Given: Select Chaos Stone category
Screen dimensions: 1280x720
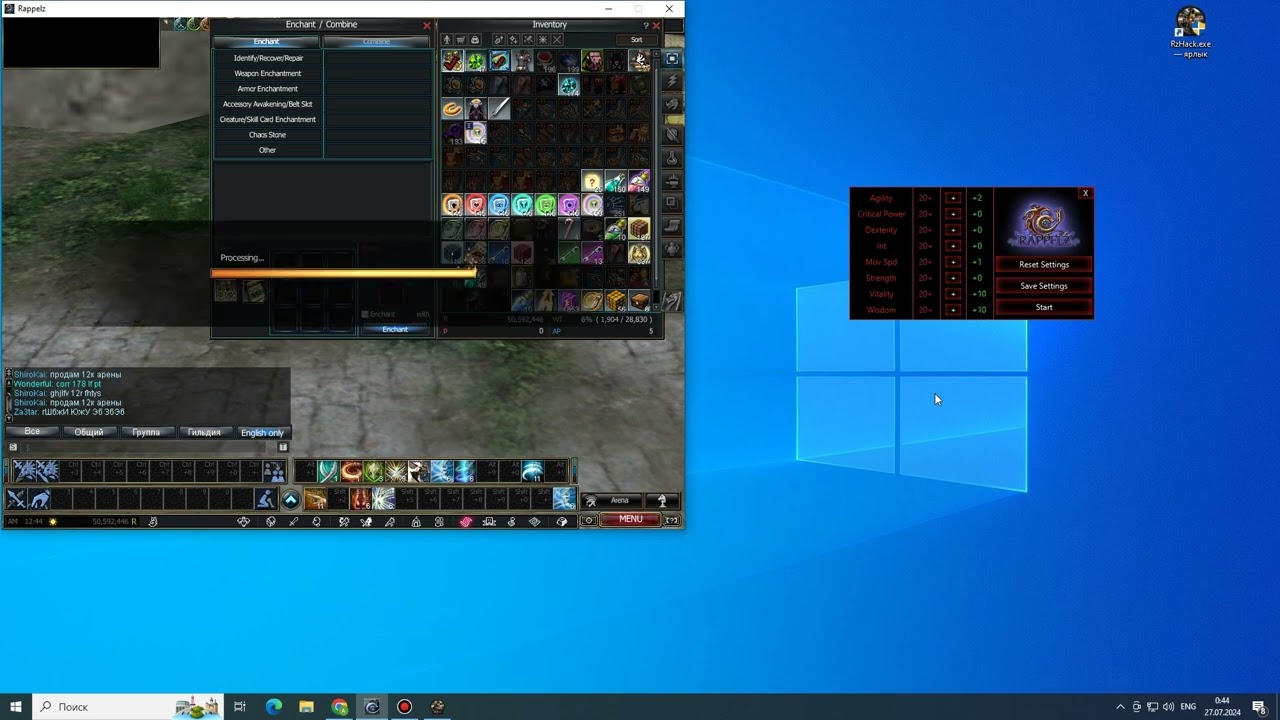Looking at the screenshot, I should (x=268, y=135).
